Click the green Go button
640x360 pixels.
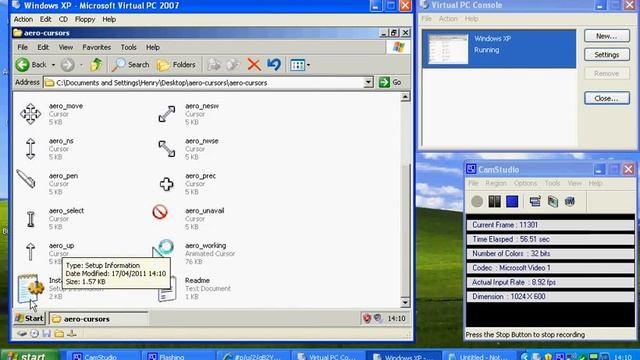pyautogui.click(x=390, y=82)
